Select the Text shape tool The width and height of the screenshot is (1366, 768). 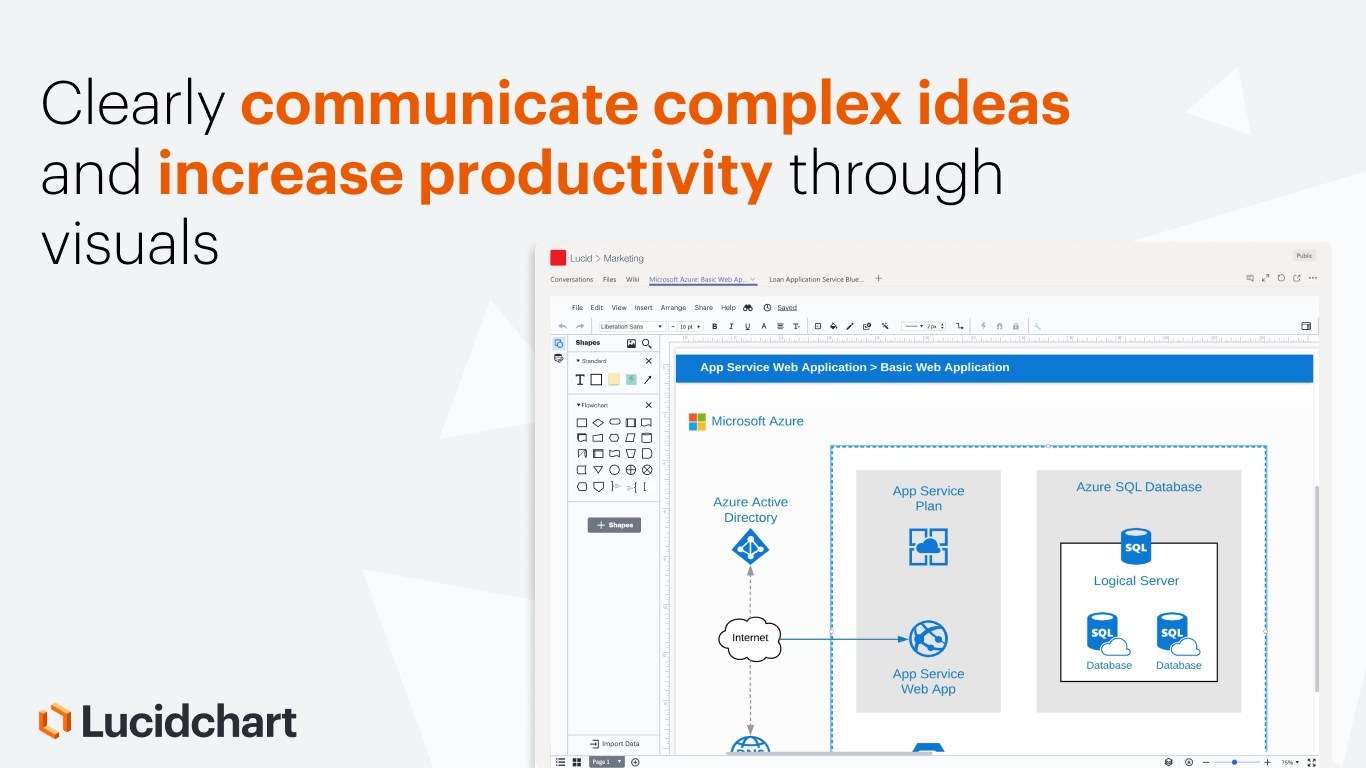pyautogui.click(x=580, y=380)
